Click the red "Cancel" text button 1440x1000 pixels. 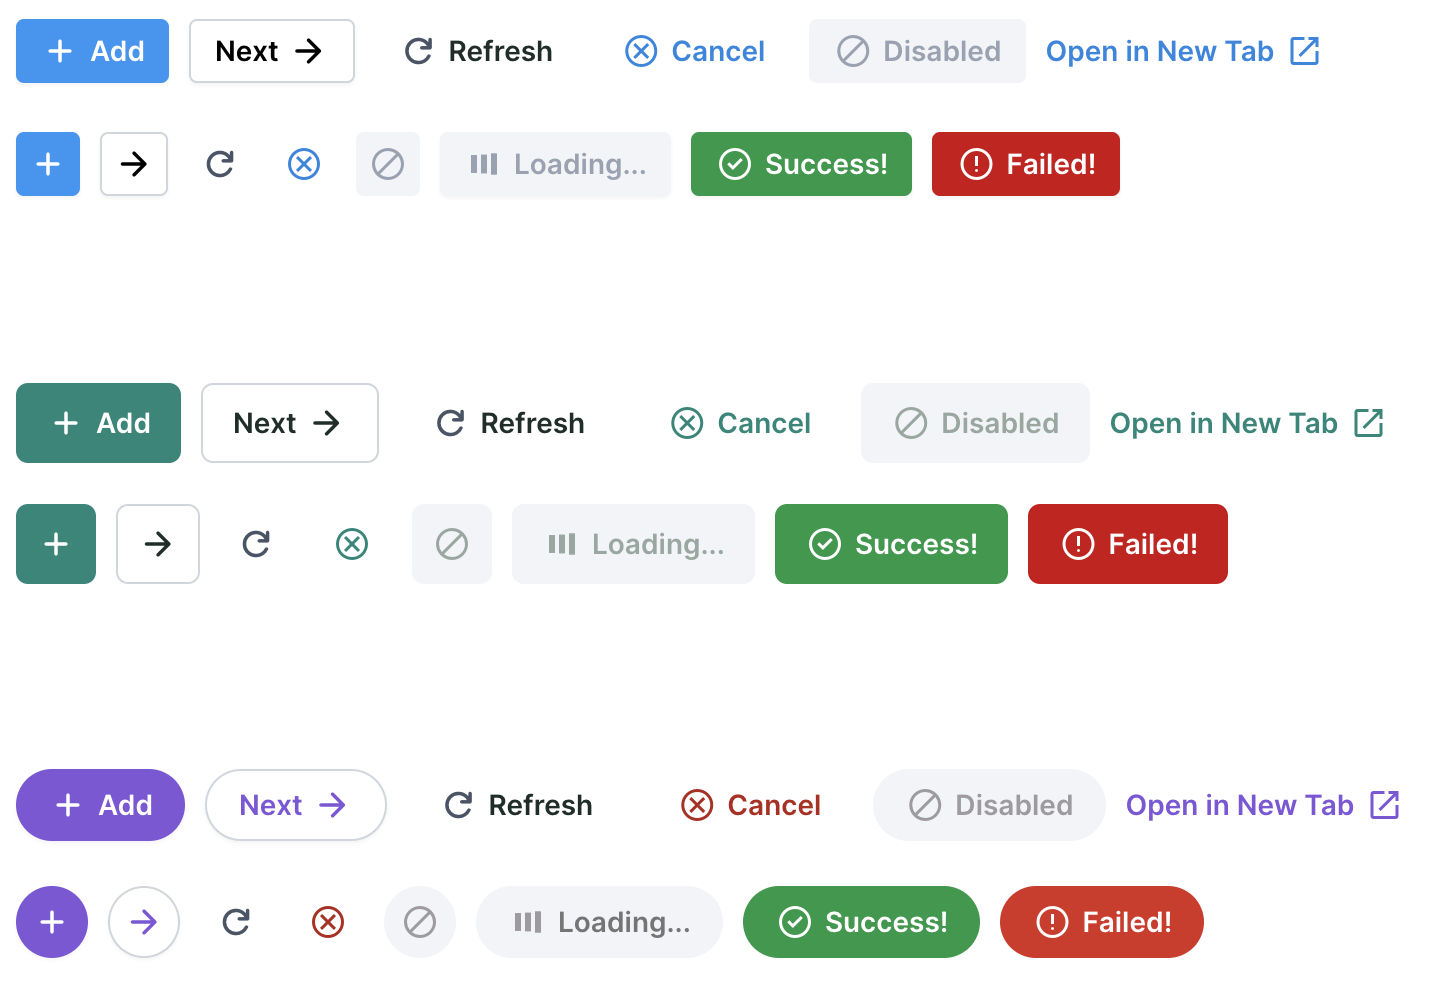point(751,805)
